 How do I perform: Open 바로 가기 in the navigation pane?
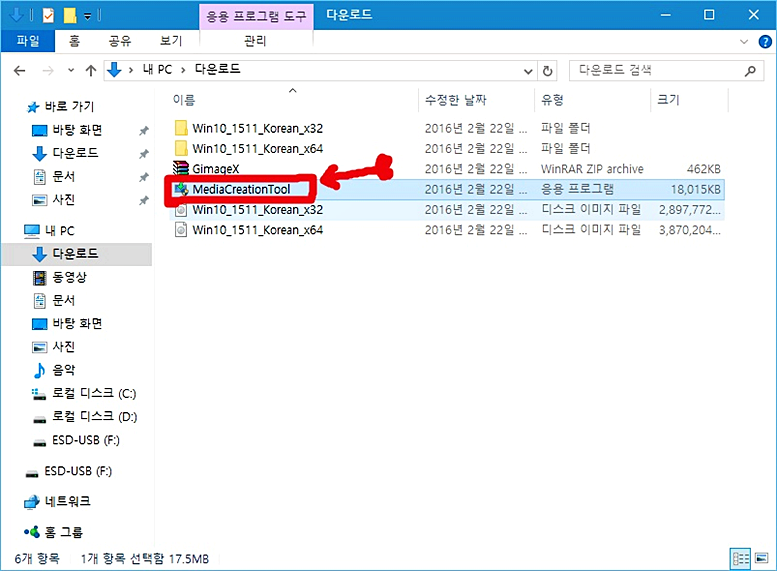(69, 107)
